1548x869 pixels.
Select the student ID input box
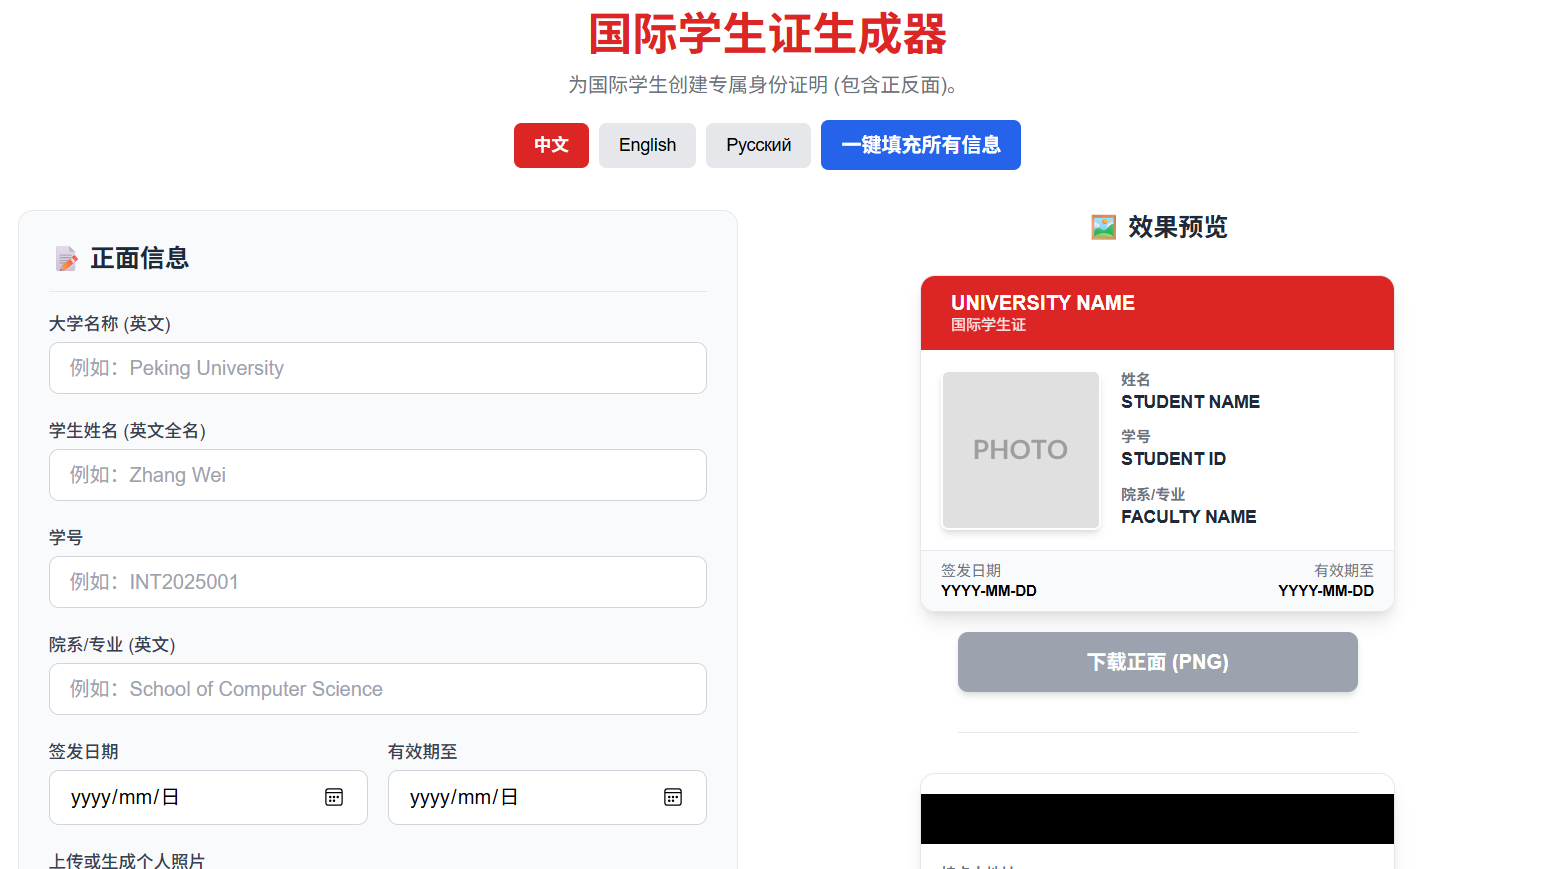click(x=378, y=582)
